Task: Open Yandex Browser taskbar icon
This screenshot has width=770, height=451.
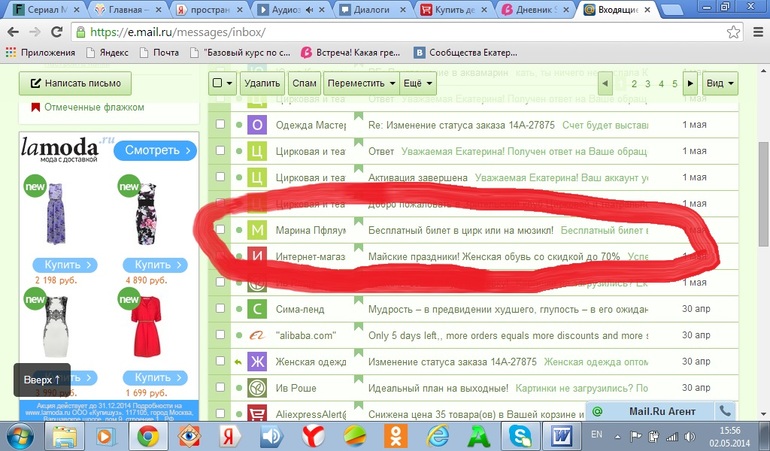Action: tap(313, 436)
